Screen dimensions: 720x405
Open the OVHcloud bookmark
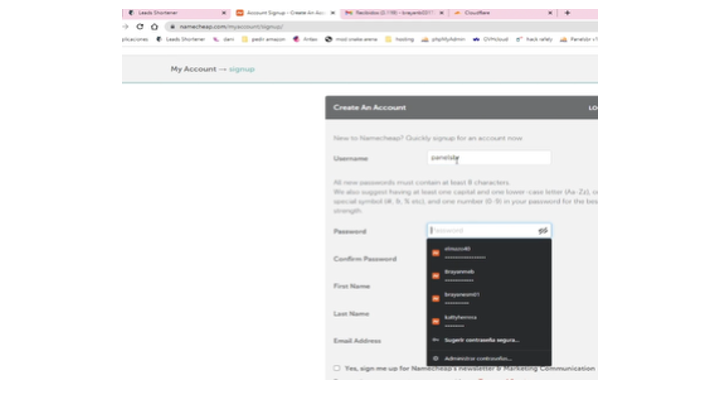click(x=490, y=39)
